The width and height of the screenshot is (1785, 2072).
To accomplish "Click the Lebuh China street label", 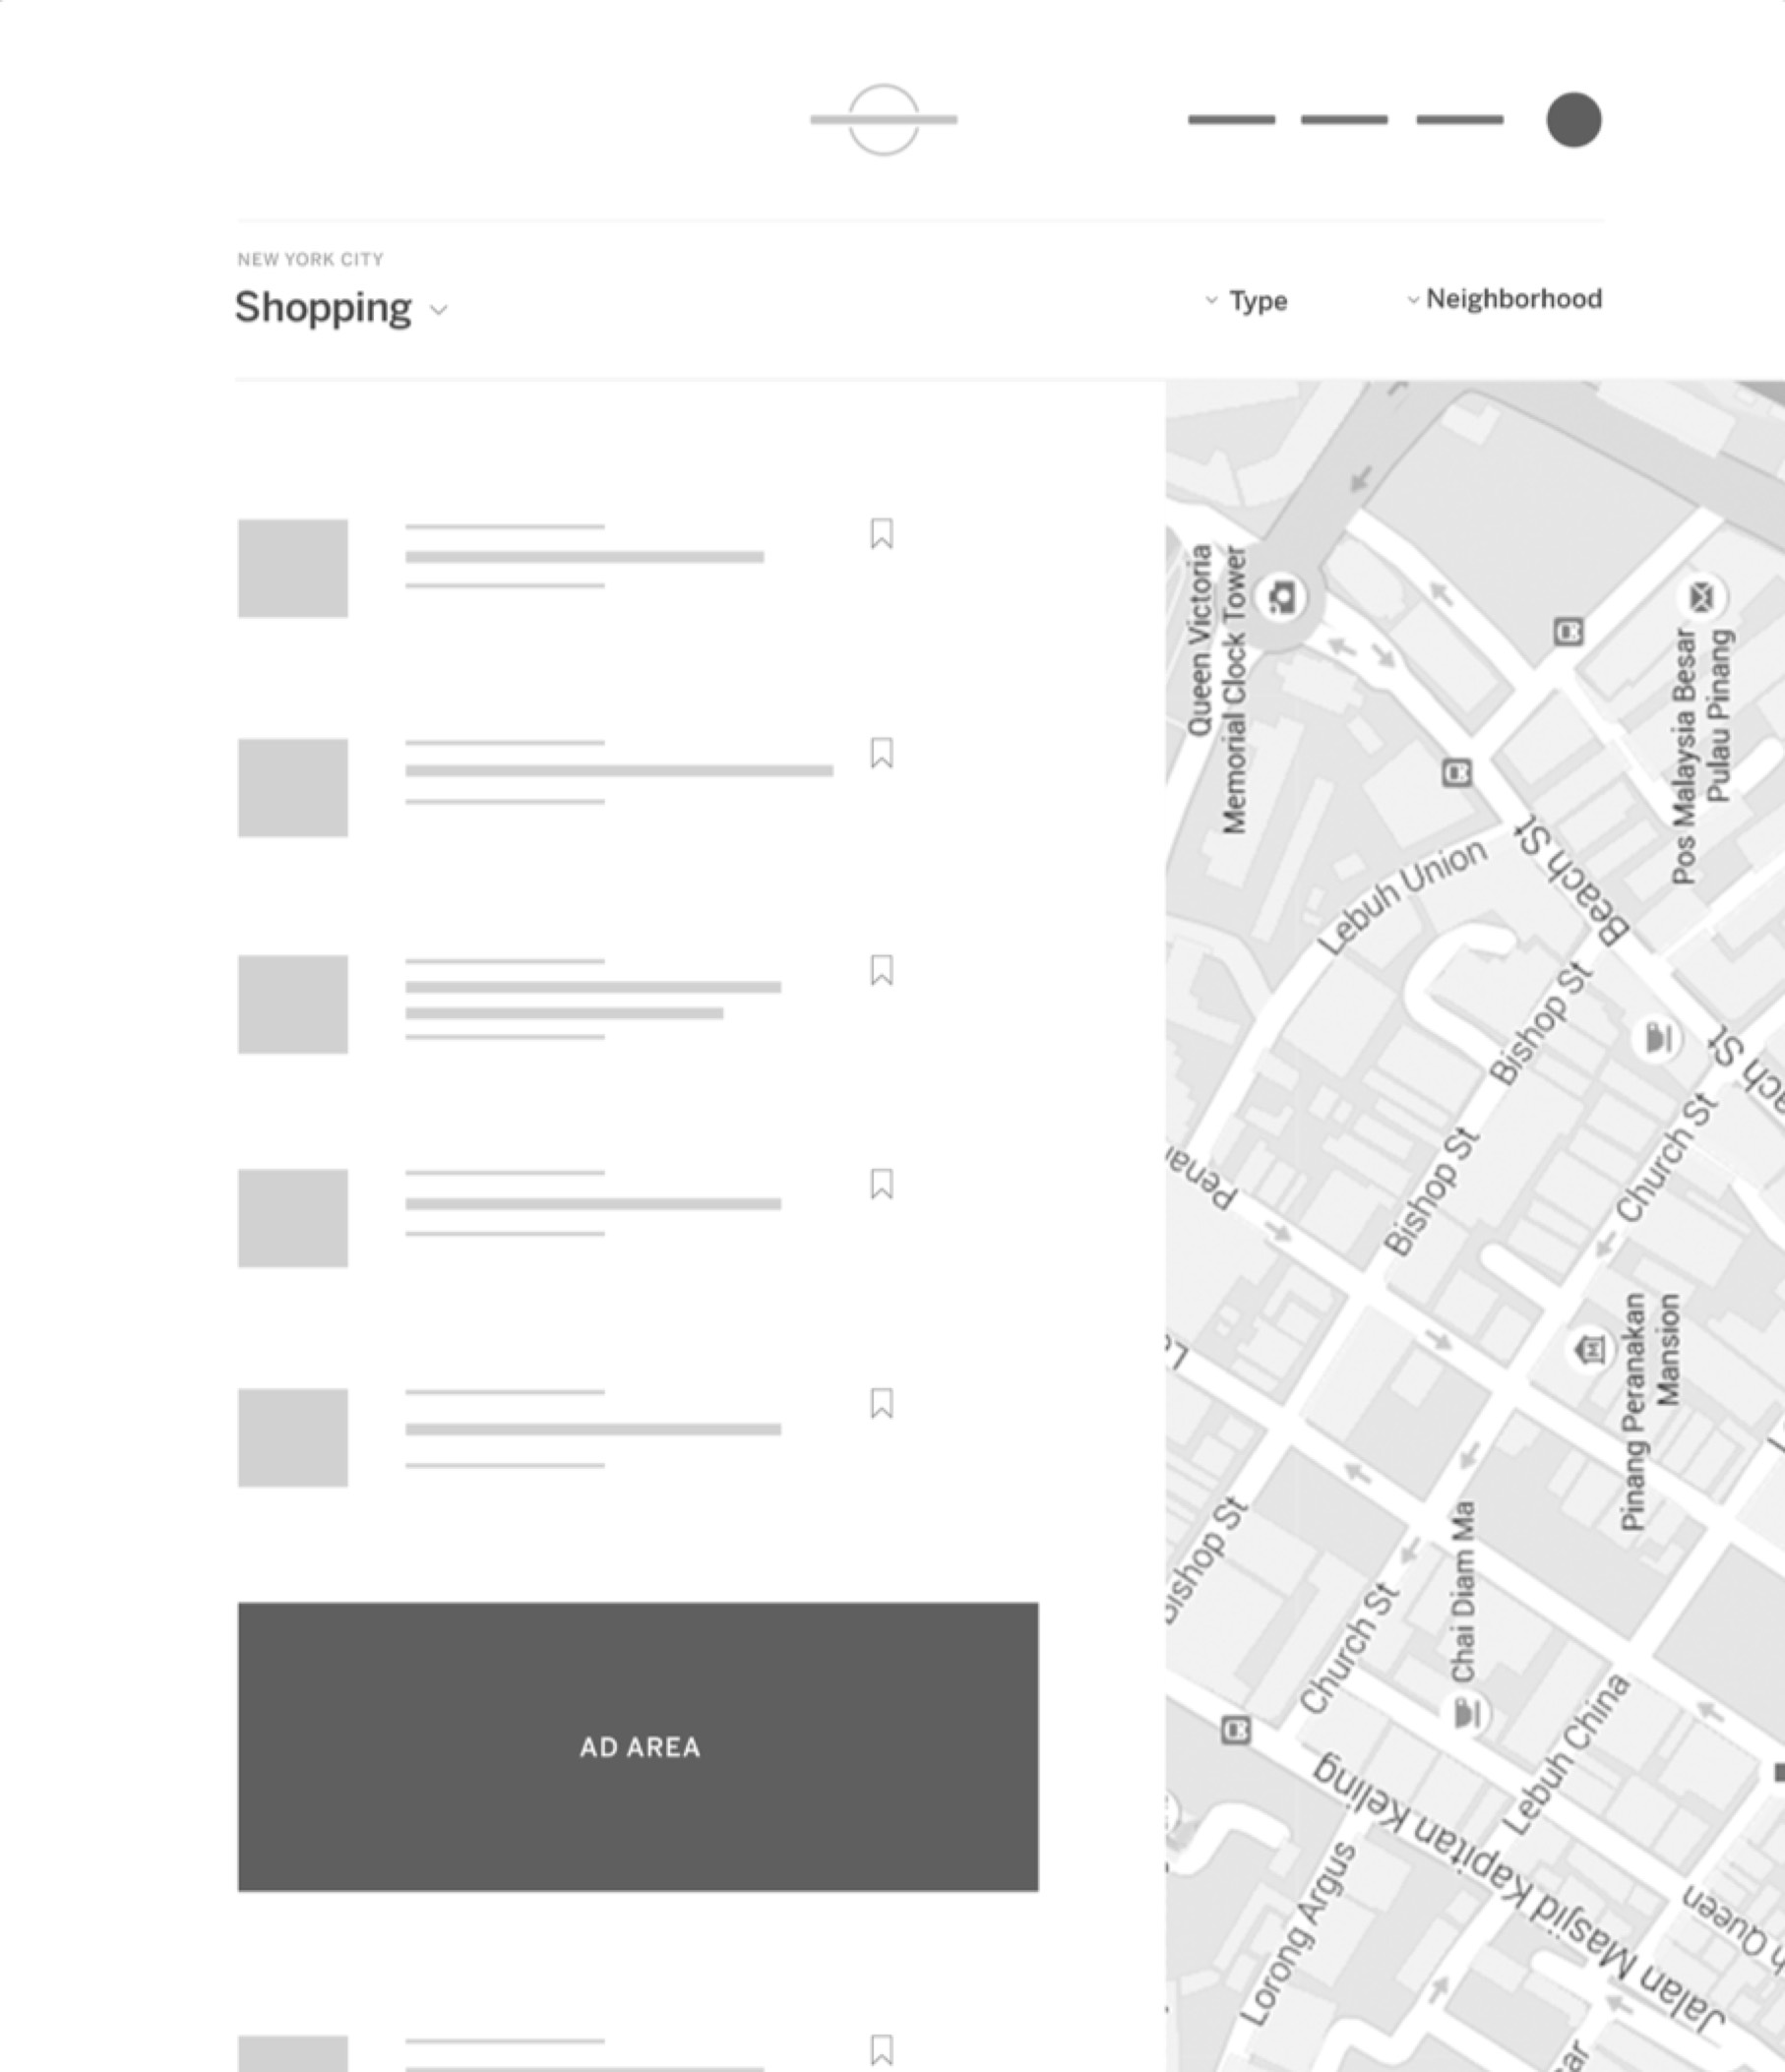I will coord(1566,1756).
